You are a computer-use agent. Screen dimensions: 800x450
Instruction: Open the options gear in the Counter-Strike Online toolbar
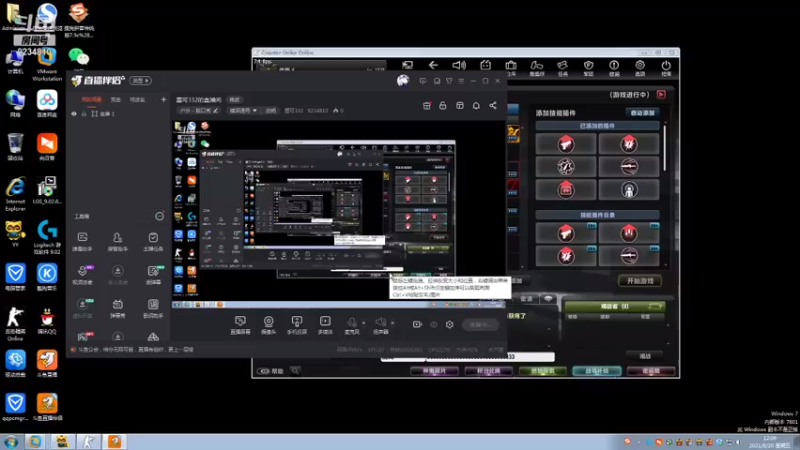(640, 67)
